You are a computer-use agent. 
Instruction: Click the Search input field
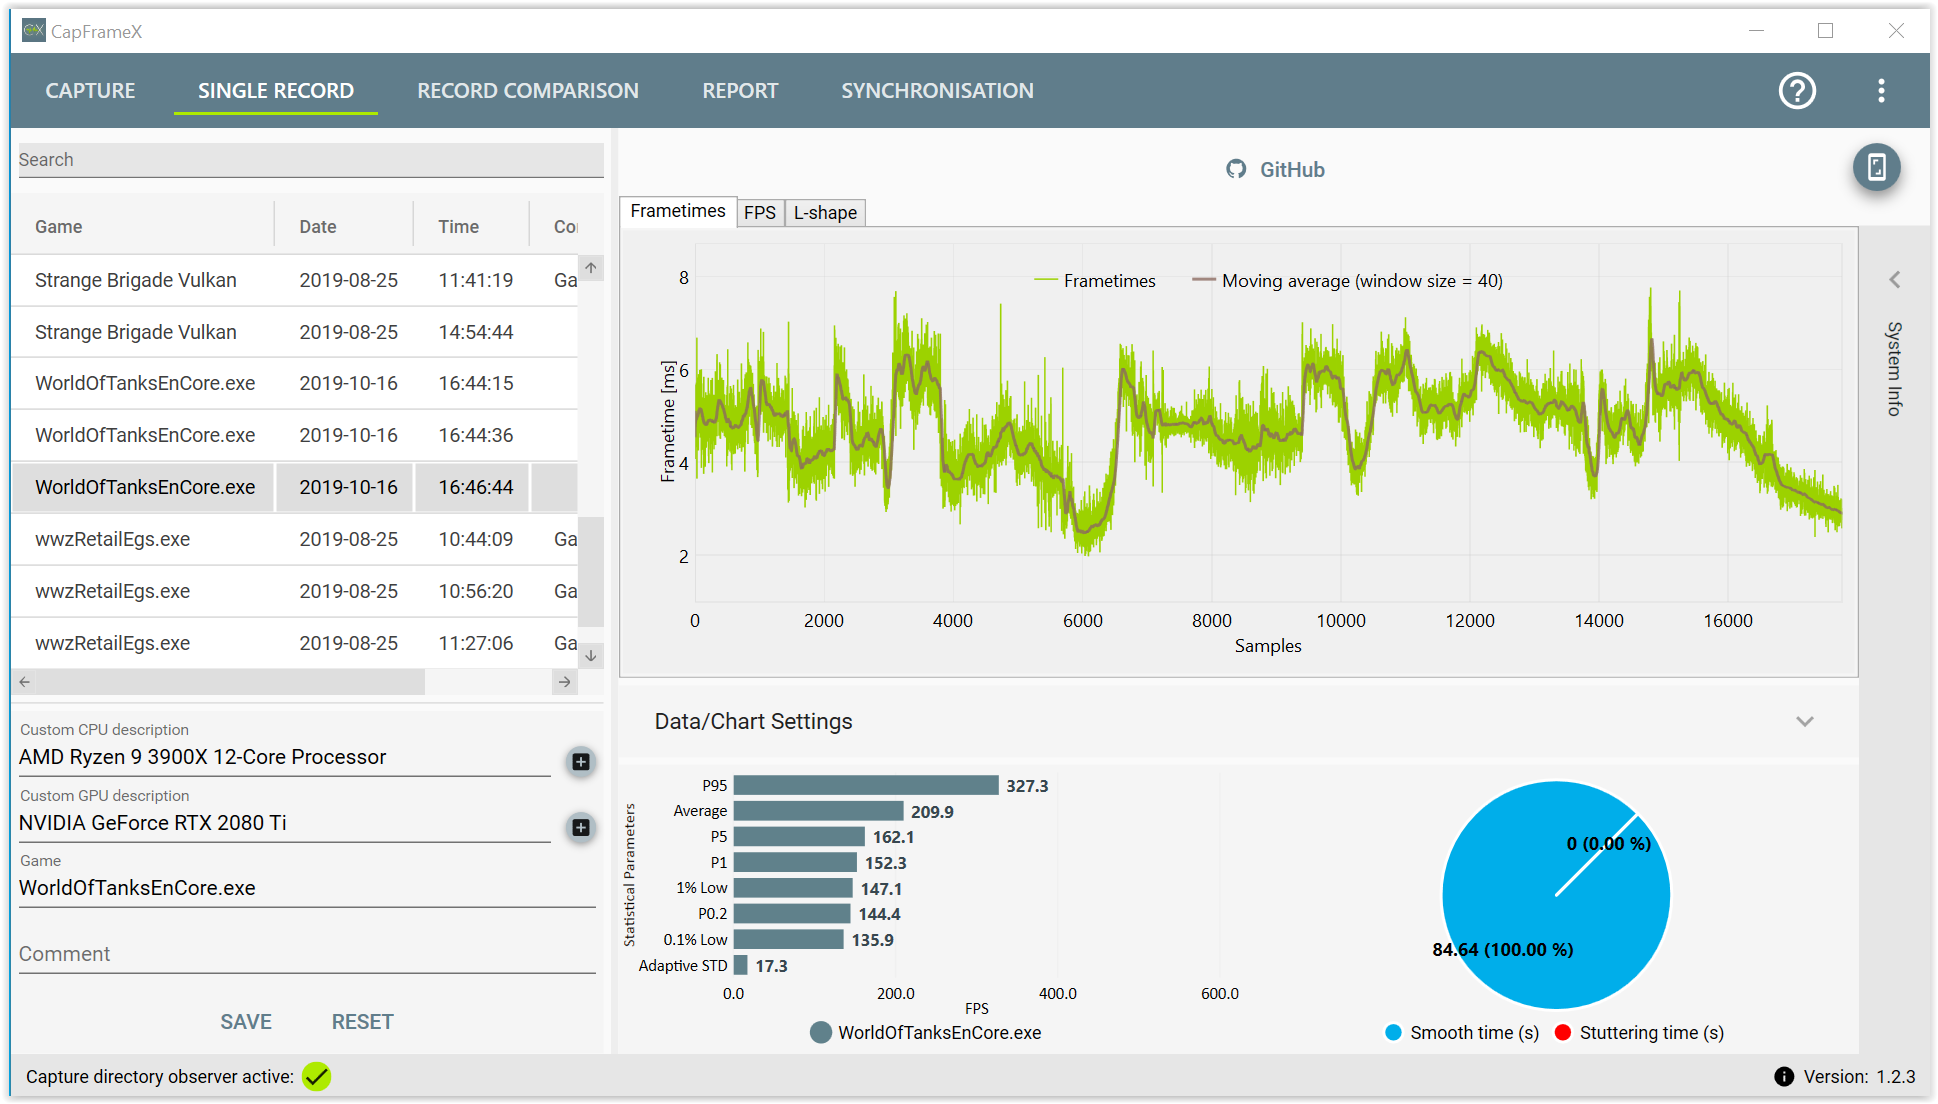(x=310, y=160)
